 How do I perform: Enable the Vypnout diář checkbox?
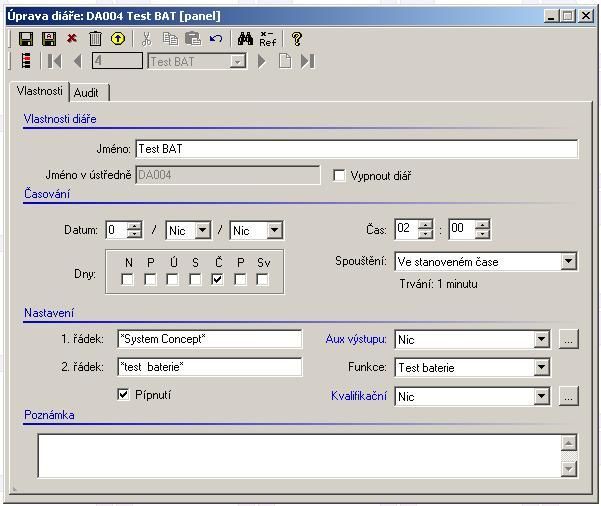click(340, 176)
